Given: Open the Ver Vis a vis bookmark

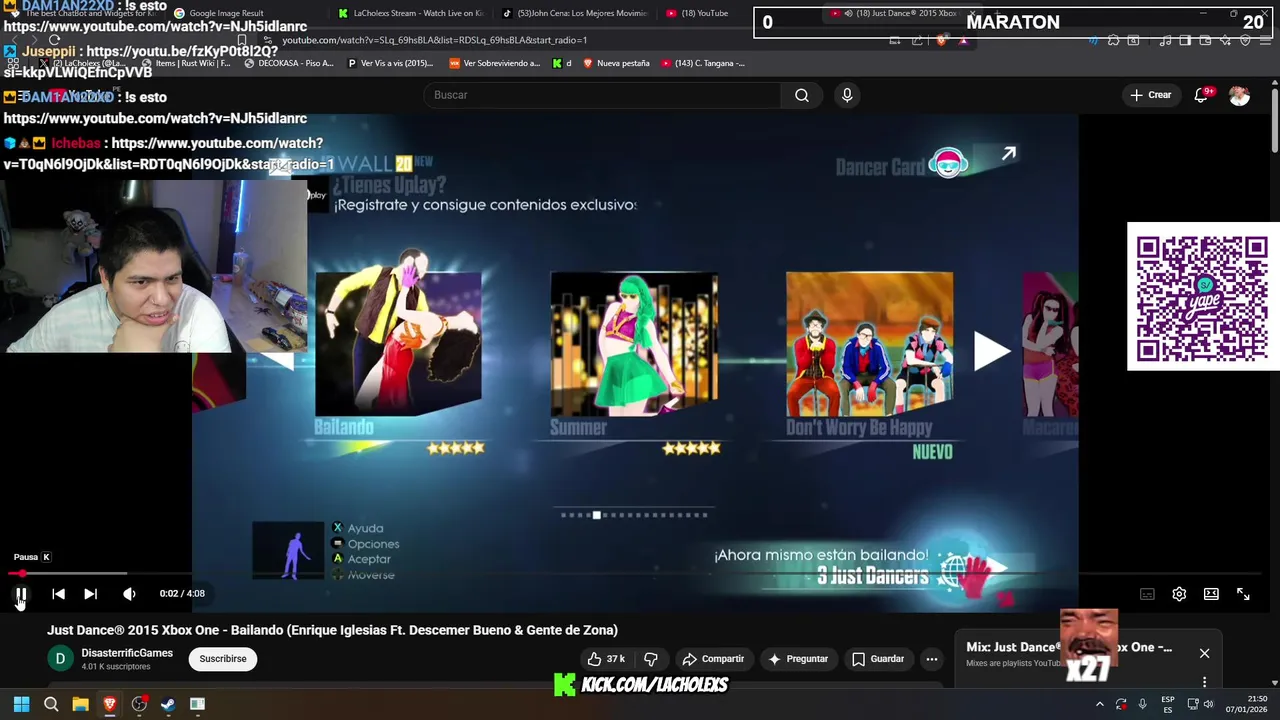Looking at the screenshot, I should (x=390, y=63).
